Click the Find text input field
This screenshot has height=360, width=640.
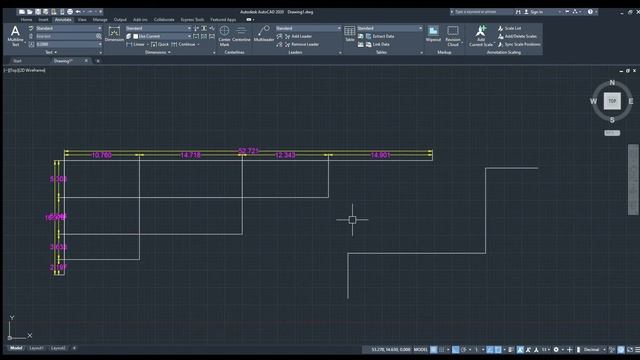tap(65, 36)
